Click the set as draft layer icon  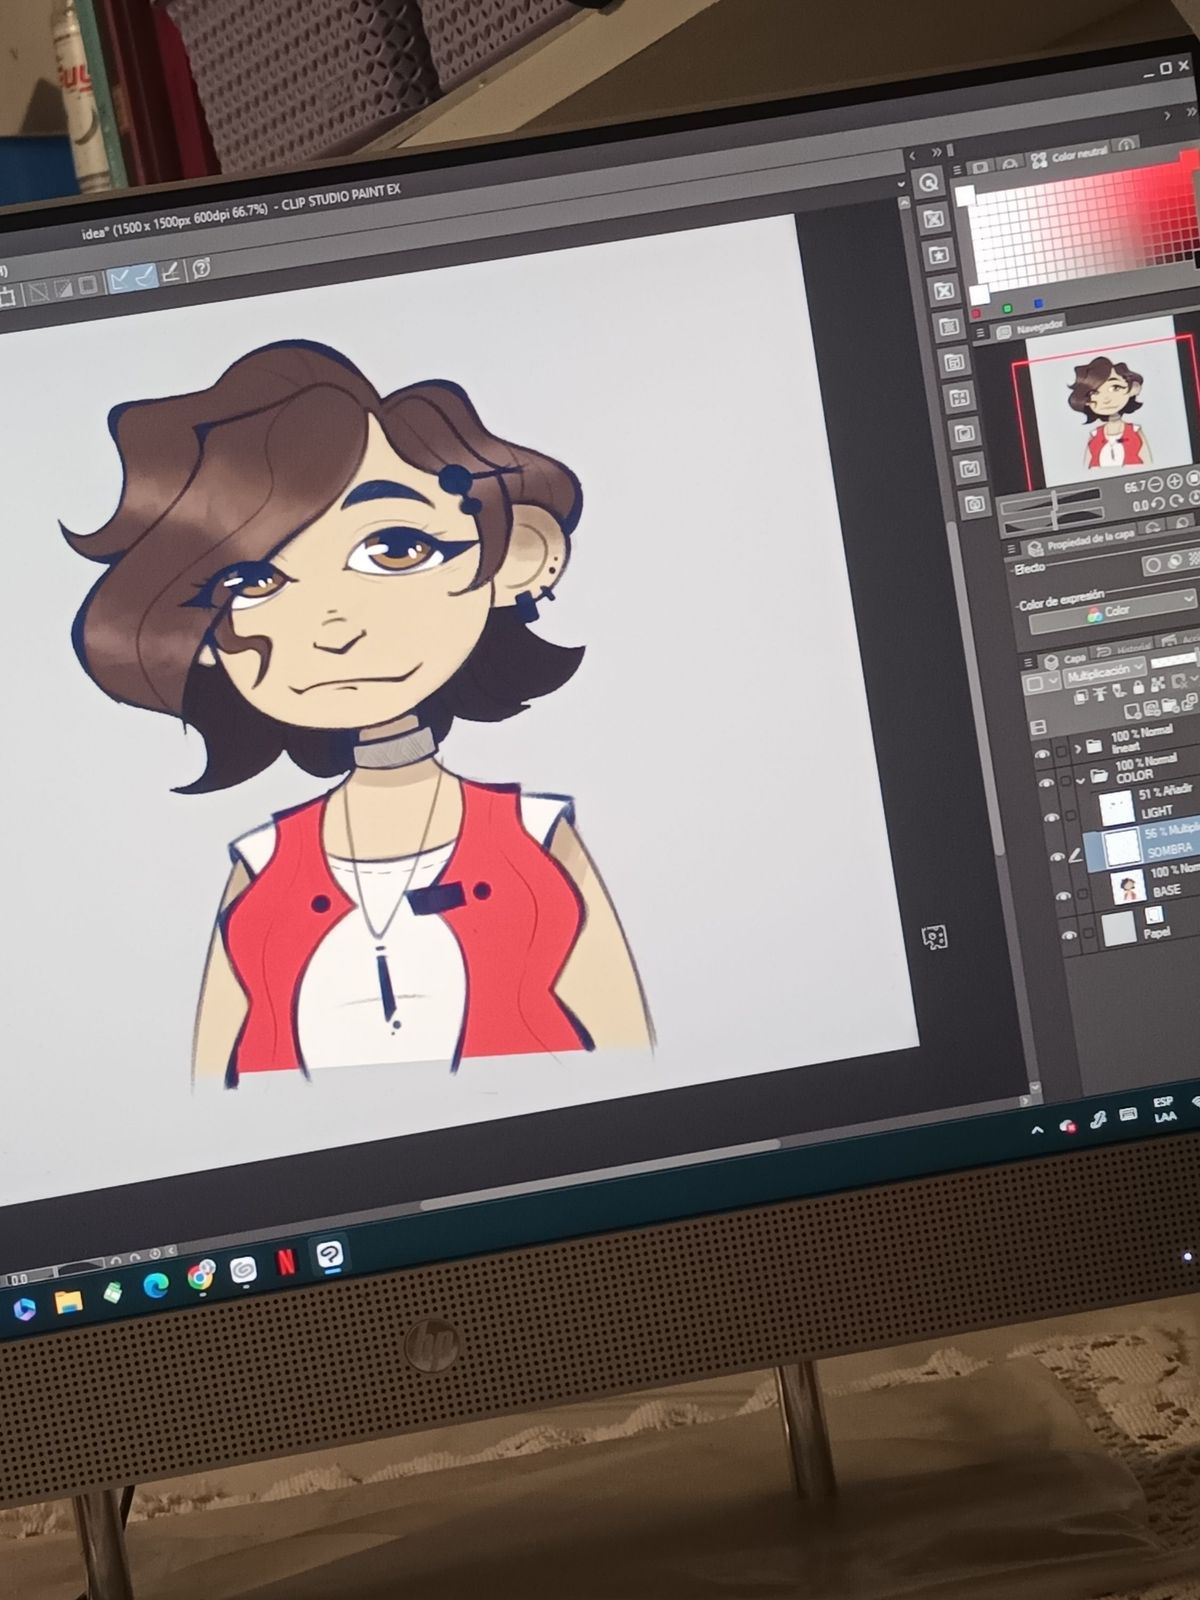pyautogui.click(x=1119, y=692)
